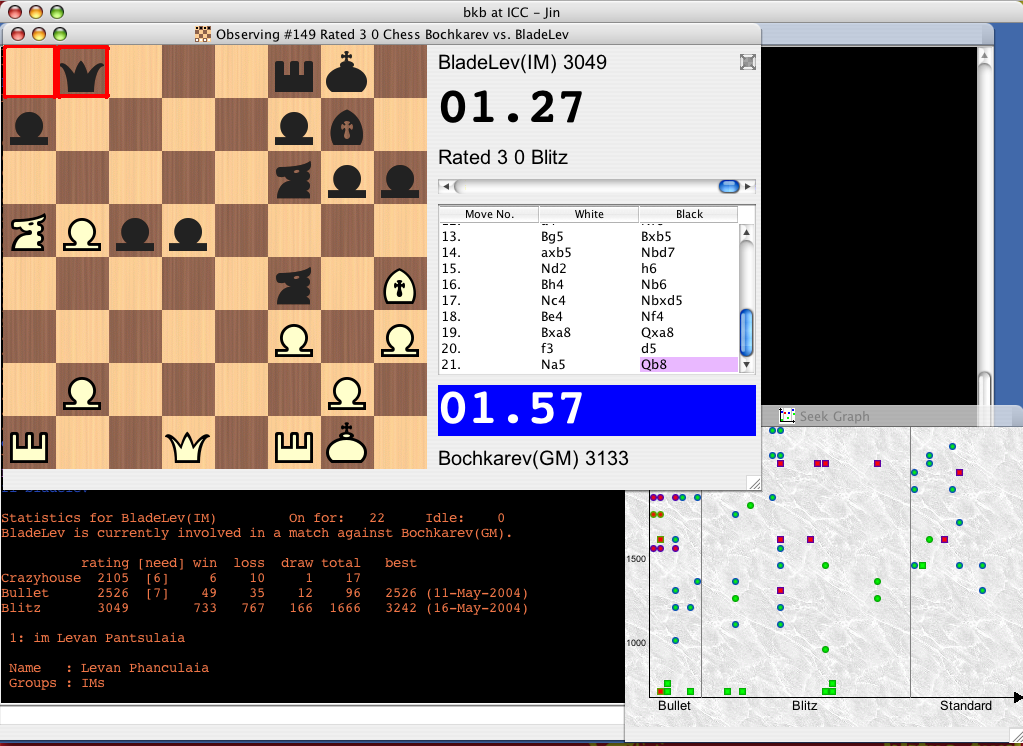Screen dimensions: 1023x746
Task: Click the "Black" column header
Action: pos(689,214)
